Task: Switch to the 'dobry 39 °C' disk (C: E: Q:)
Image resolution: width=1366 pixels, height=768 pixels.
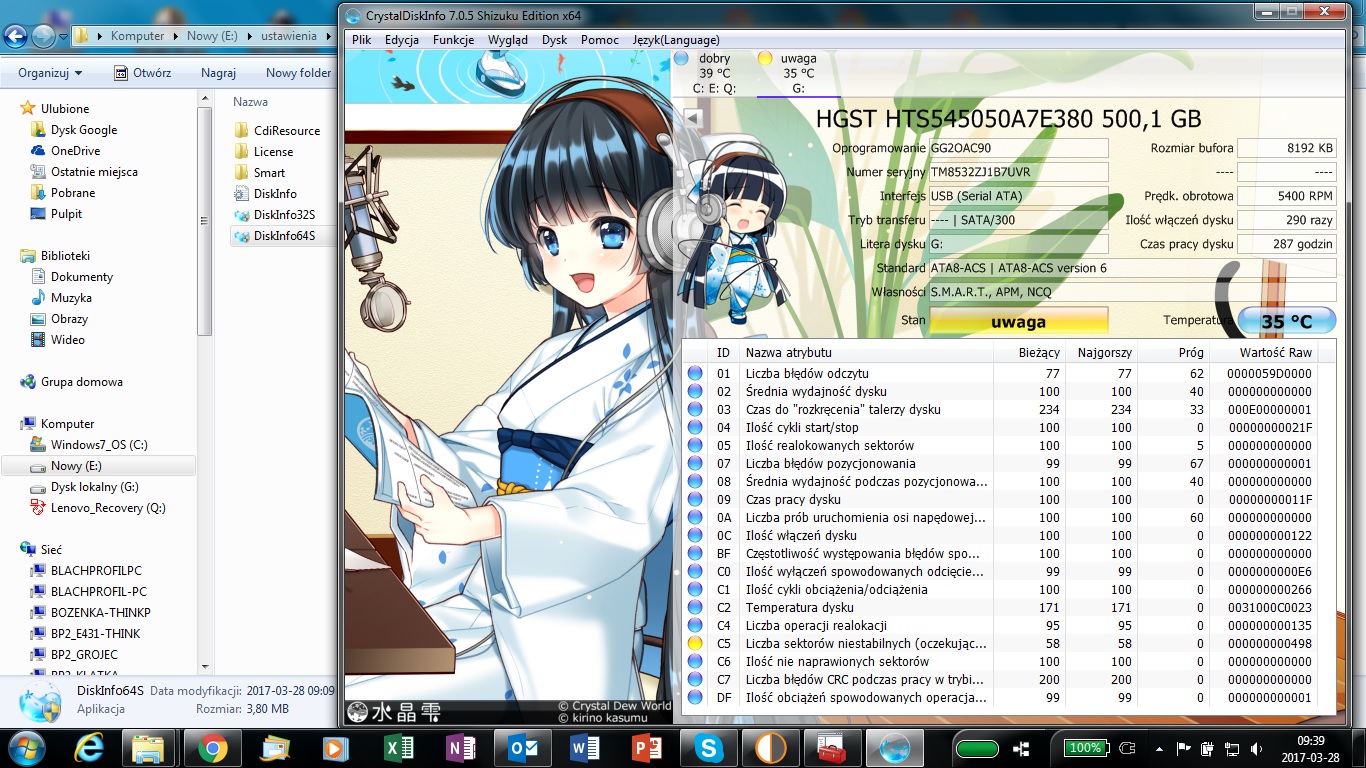Action: tap(714, 73)
